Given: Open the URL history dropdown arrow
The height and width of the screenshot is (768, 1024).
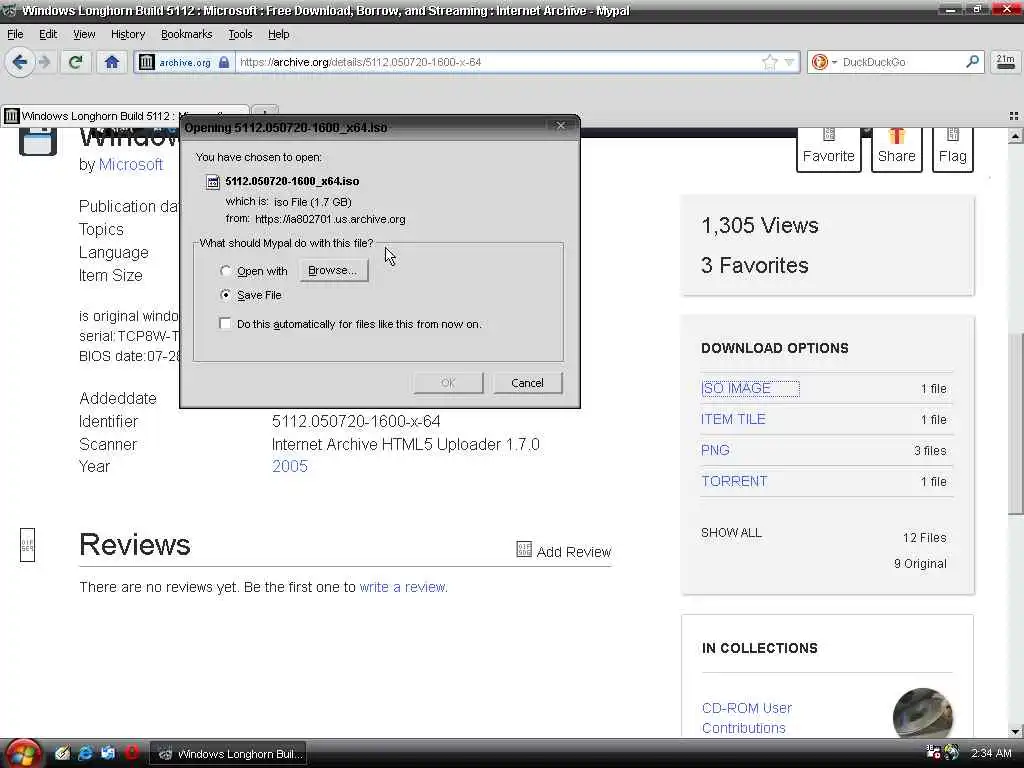Looking at the screenshot, I should [x=790, y=63].
